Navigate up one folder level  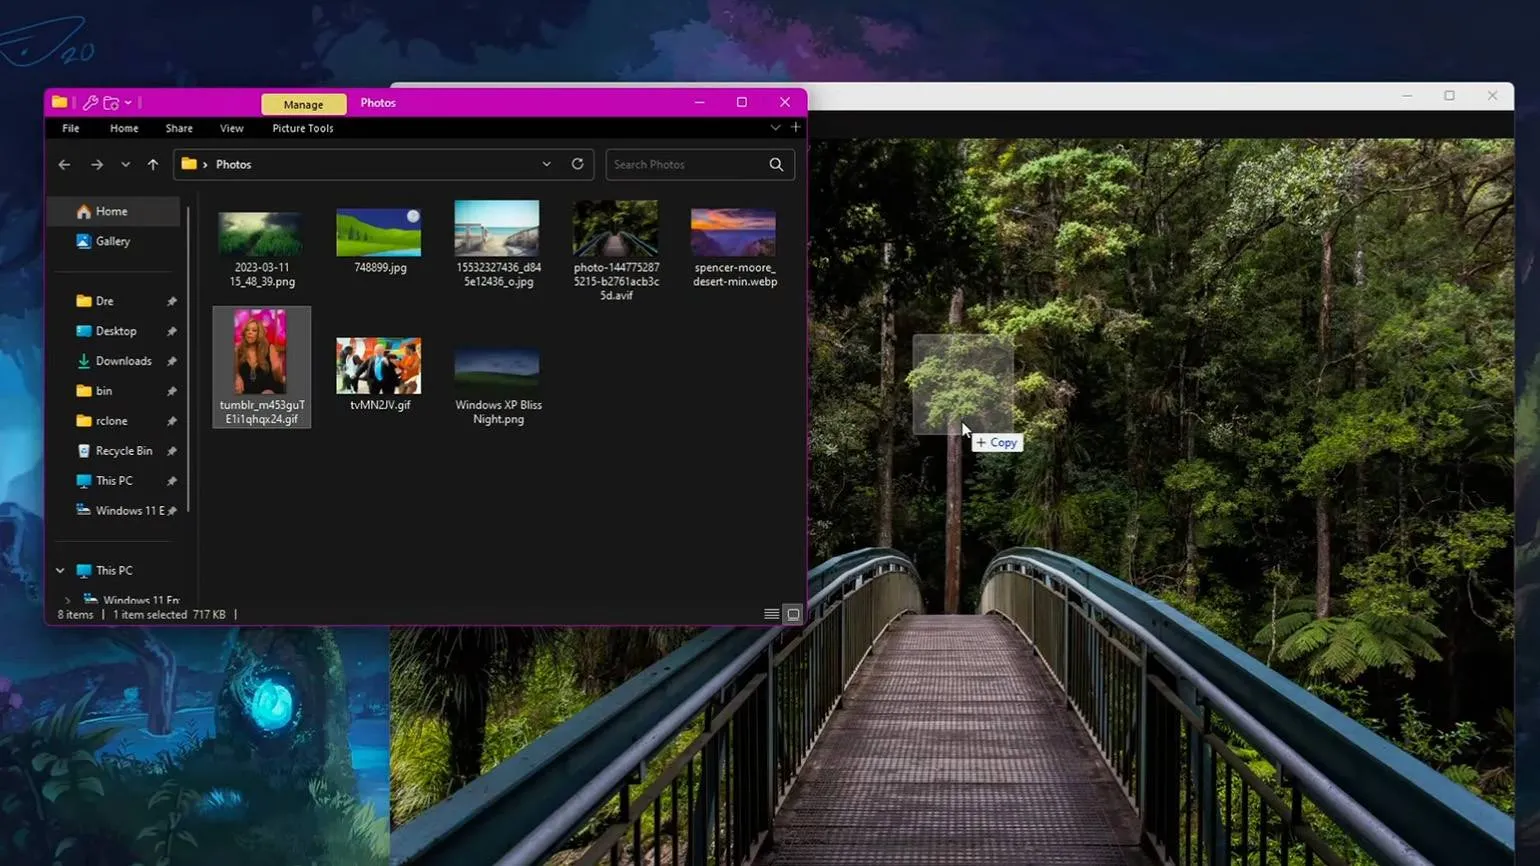pos(153,165)
